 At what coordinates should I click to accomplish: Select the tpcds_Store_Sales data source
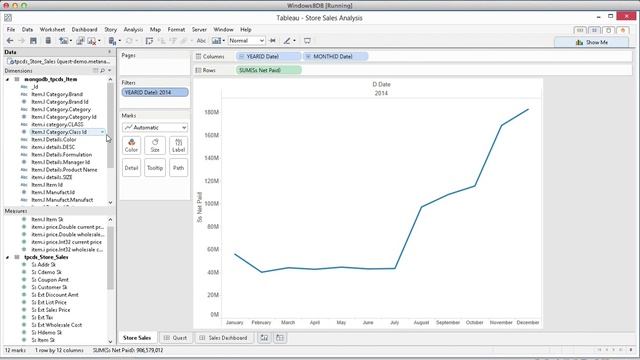(x=59, y=61)
